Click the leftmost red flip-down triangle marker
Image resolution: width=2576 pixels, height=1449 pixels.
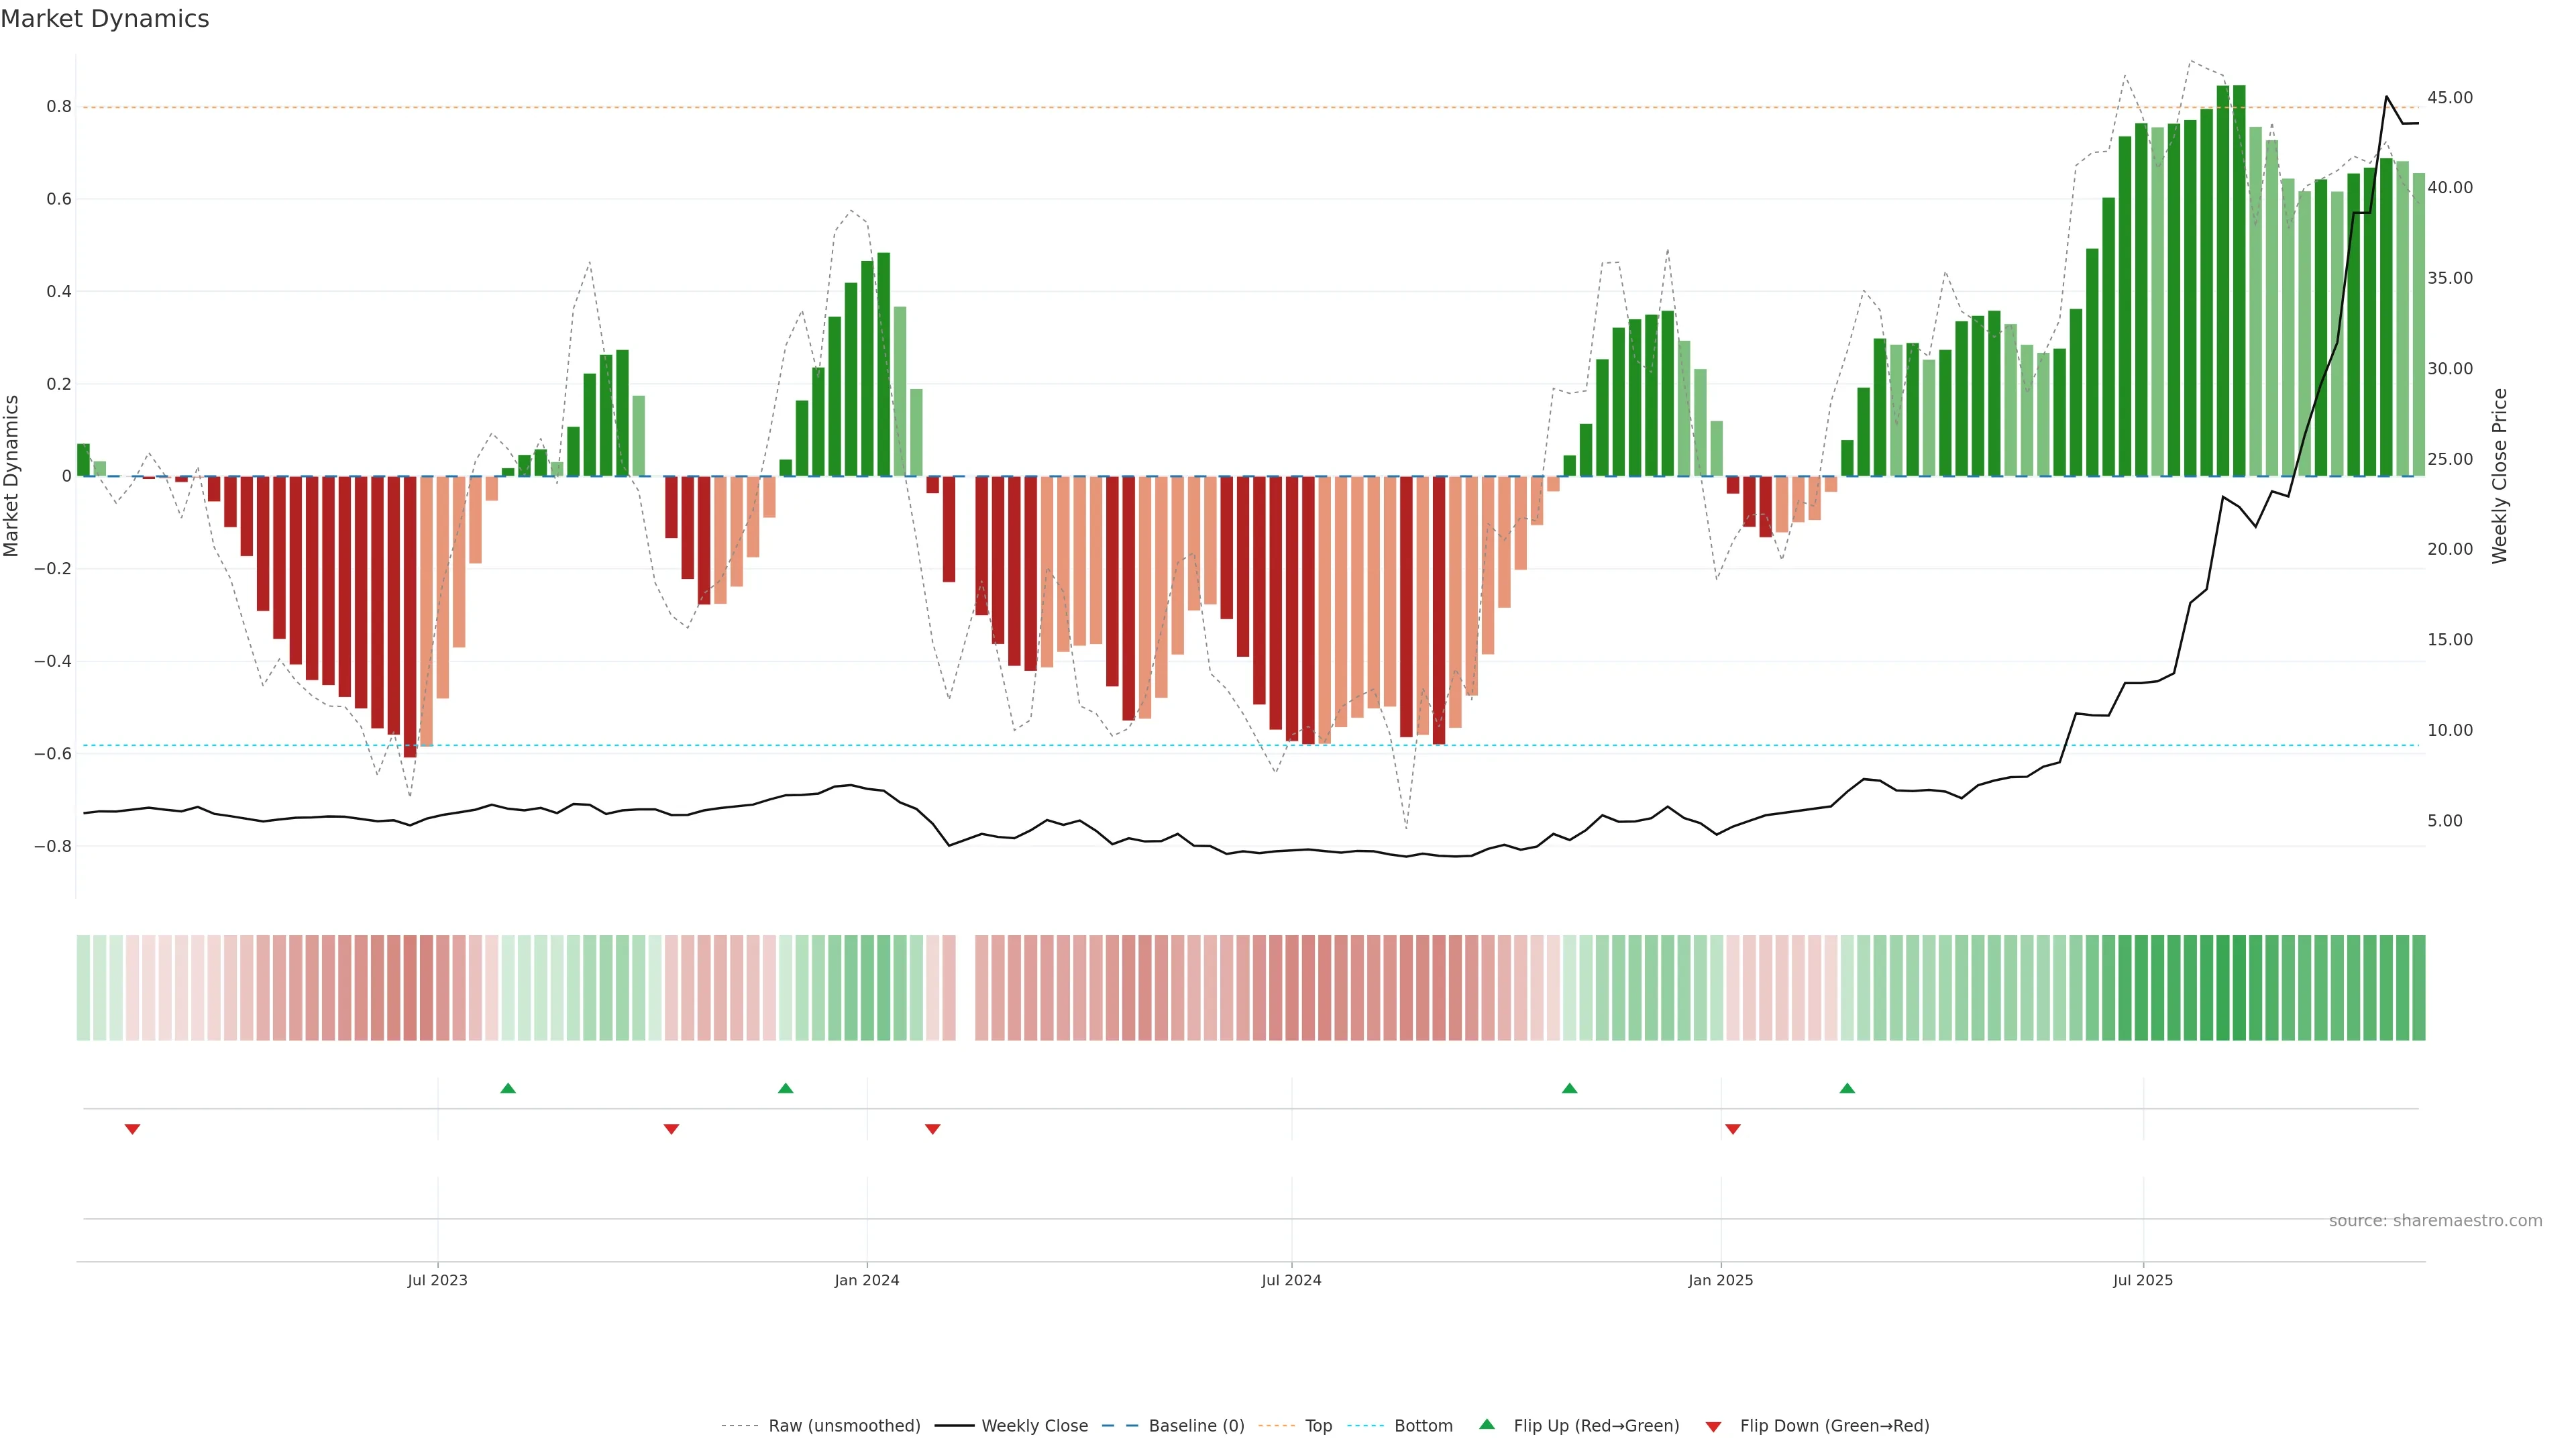pos(132,1129)
